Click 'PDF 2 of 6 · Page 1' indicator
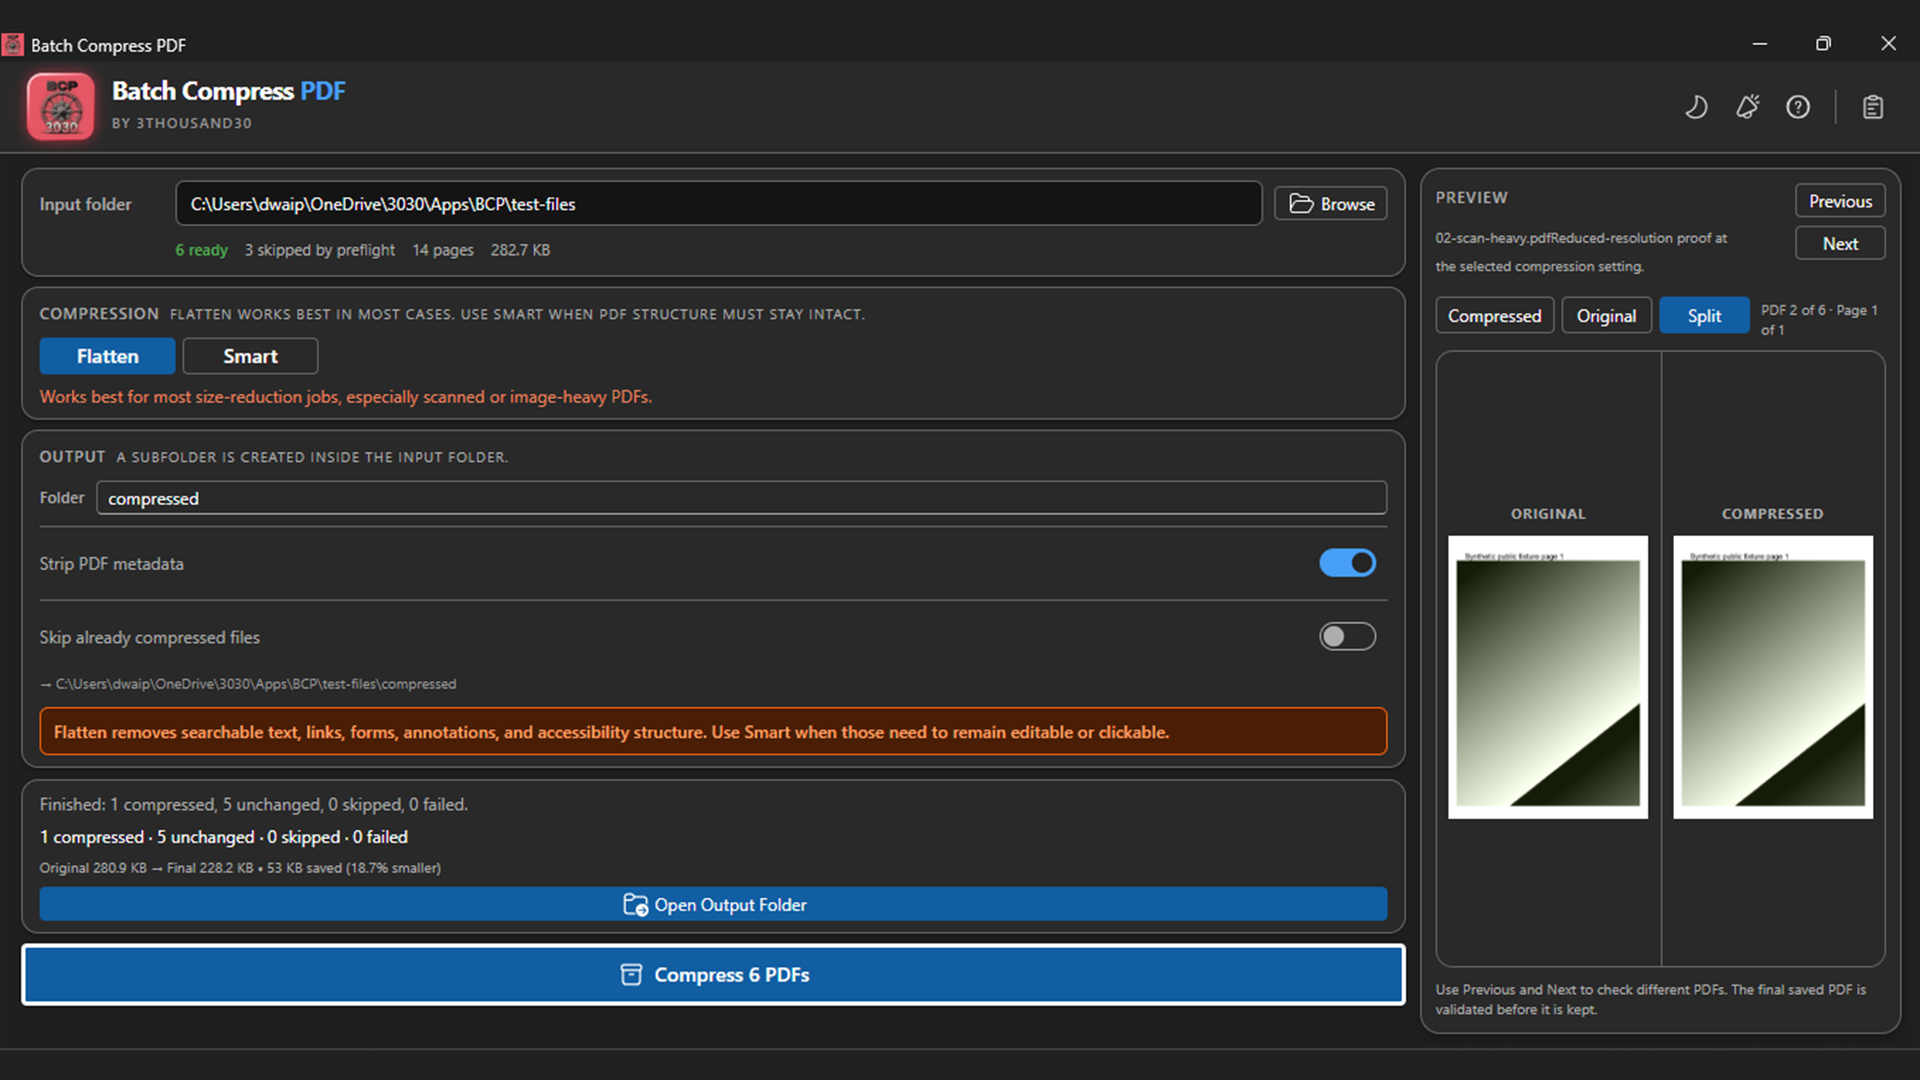The image size is (1920, 1080). click(1819, 320)
